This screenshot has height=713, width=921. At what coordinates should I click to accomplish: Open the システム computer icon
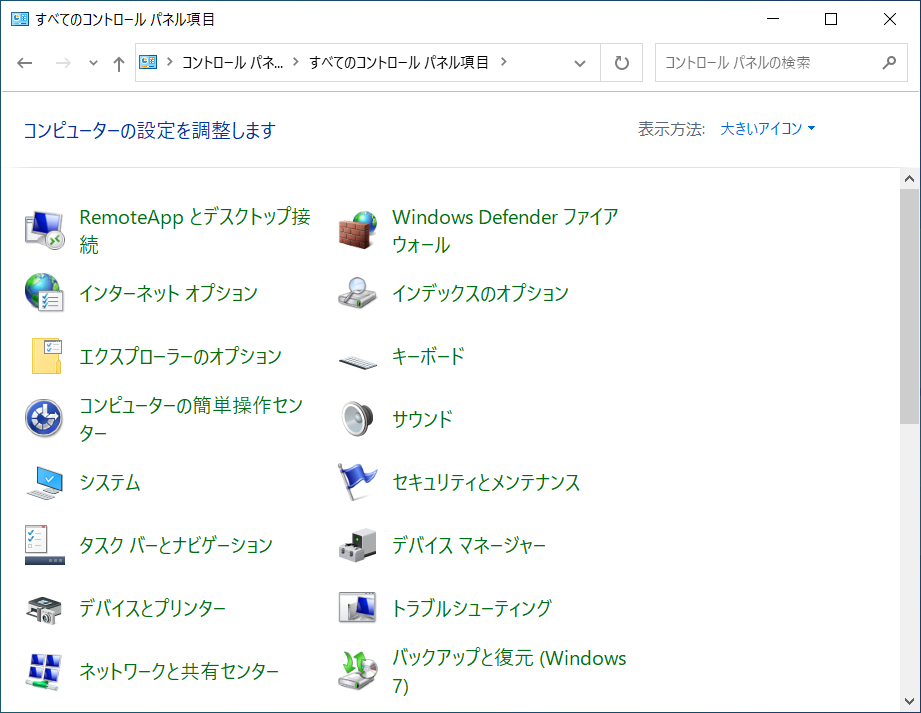point(45,483)
